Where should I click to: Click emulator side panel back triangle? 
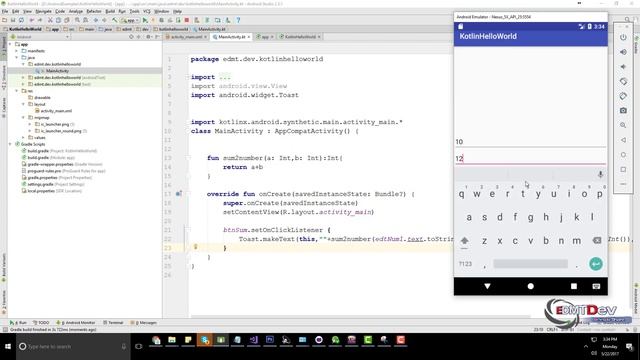tap(623, 140)
